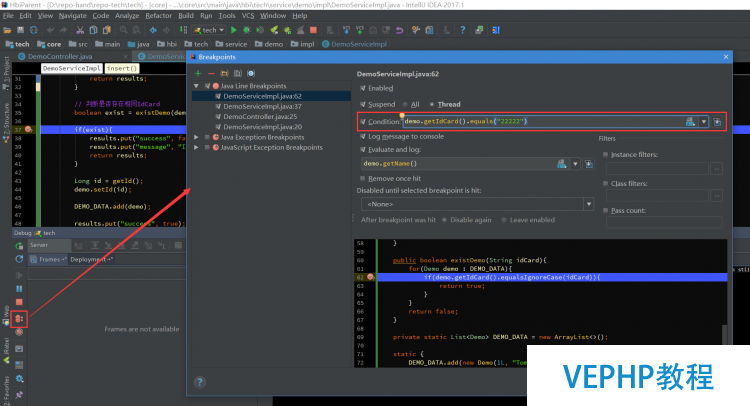The width and height of the screenshot is (750, 406).
Task: Click DemoServiceImpl breadcrumb in navigation bar
Action: pos(354,44)
